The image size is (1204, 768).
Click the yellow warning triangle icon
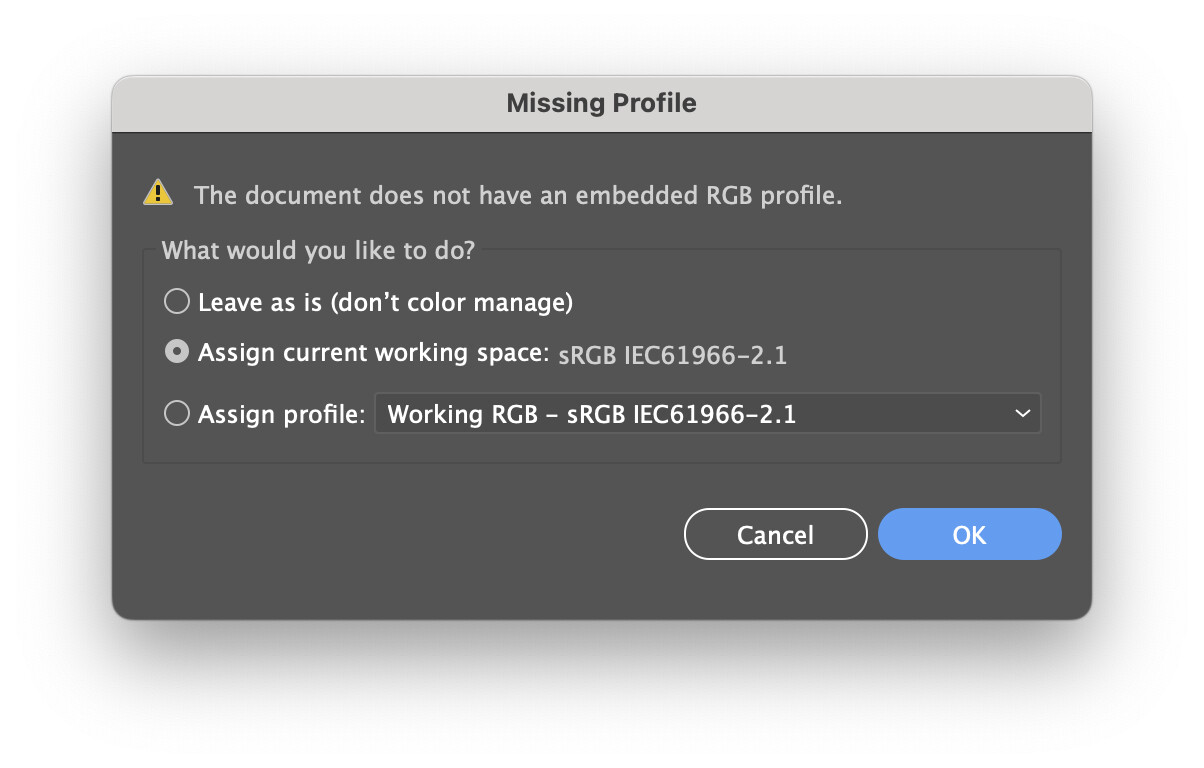[158, 192]
